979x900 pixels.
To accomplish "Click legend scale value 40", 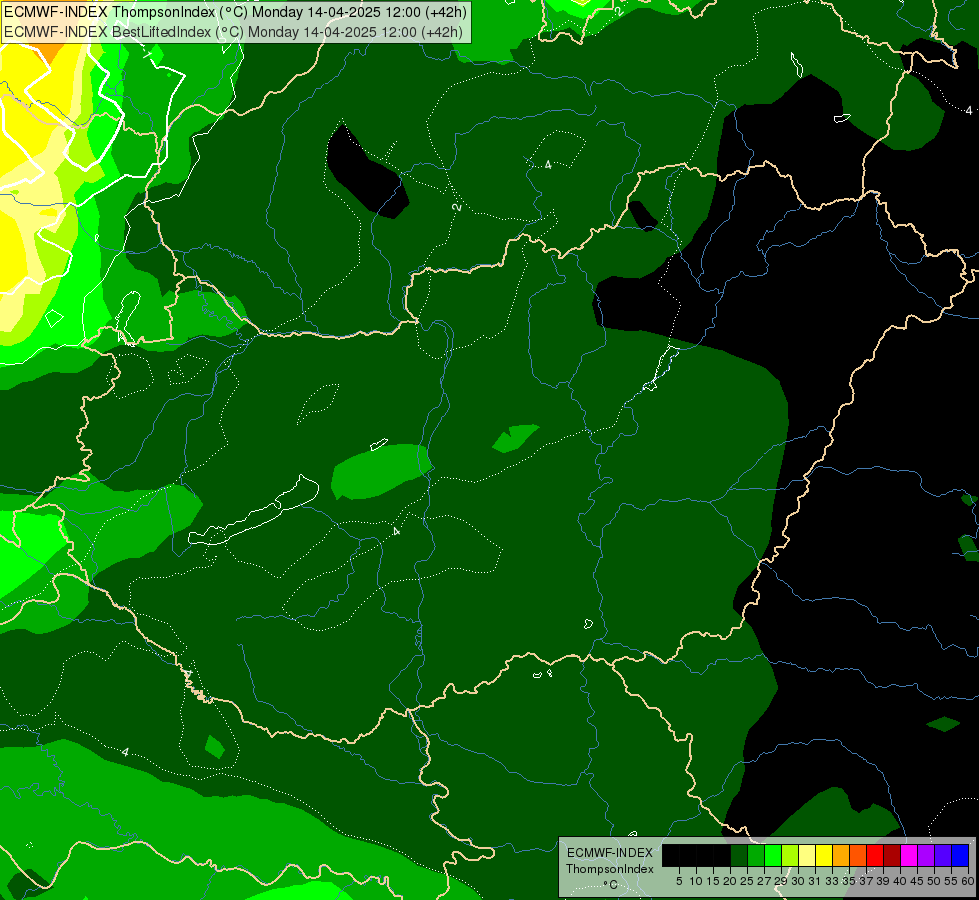I will coord(901,881).
